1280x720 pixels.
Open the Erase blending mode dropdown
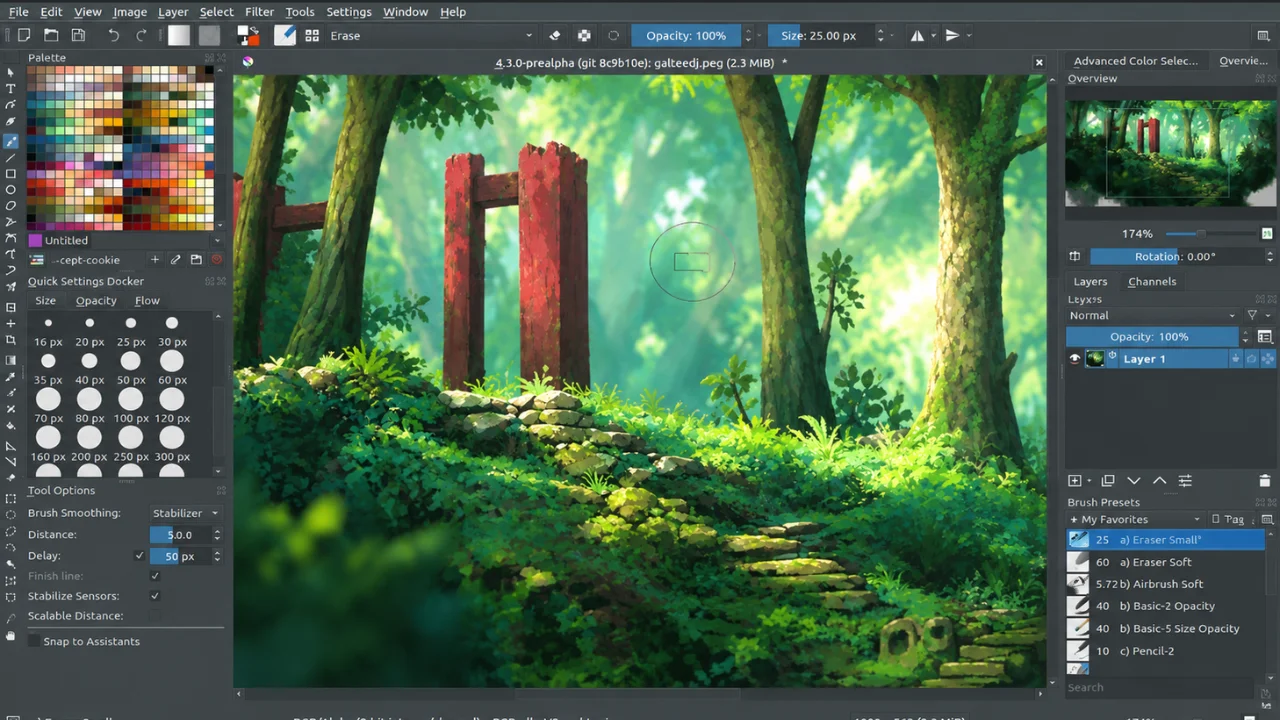coord(431,35)
